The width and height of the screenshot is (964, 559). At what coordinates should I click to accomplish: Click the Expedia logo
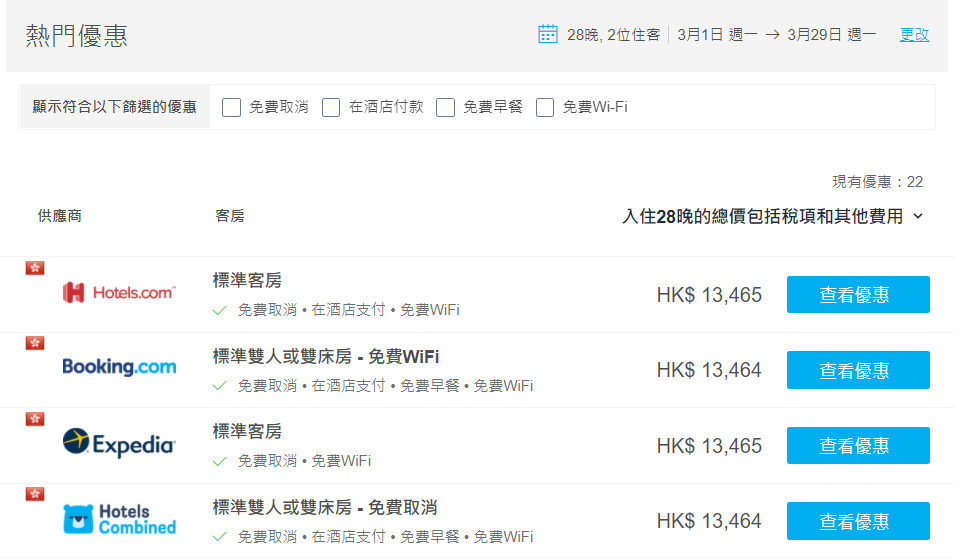119,443
